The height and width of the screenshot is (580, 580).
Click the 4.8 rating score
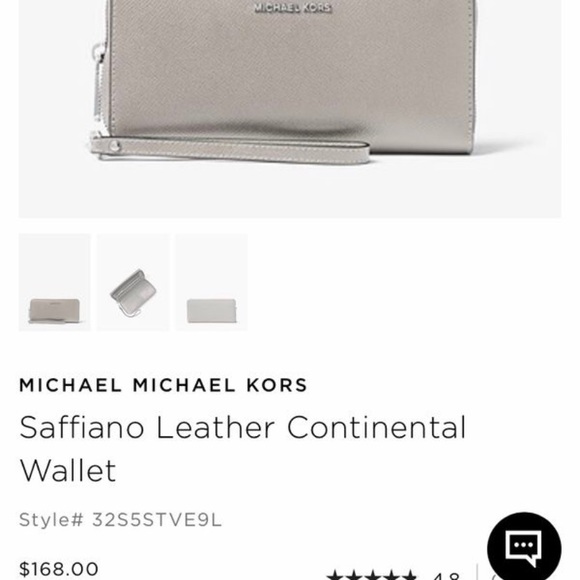445,576
